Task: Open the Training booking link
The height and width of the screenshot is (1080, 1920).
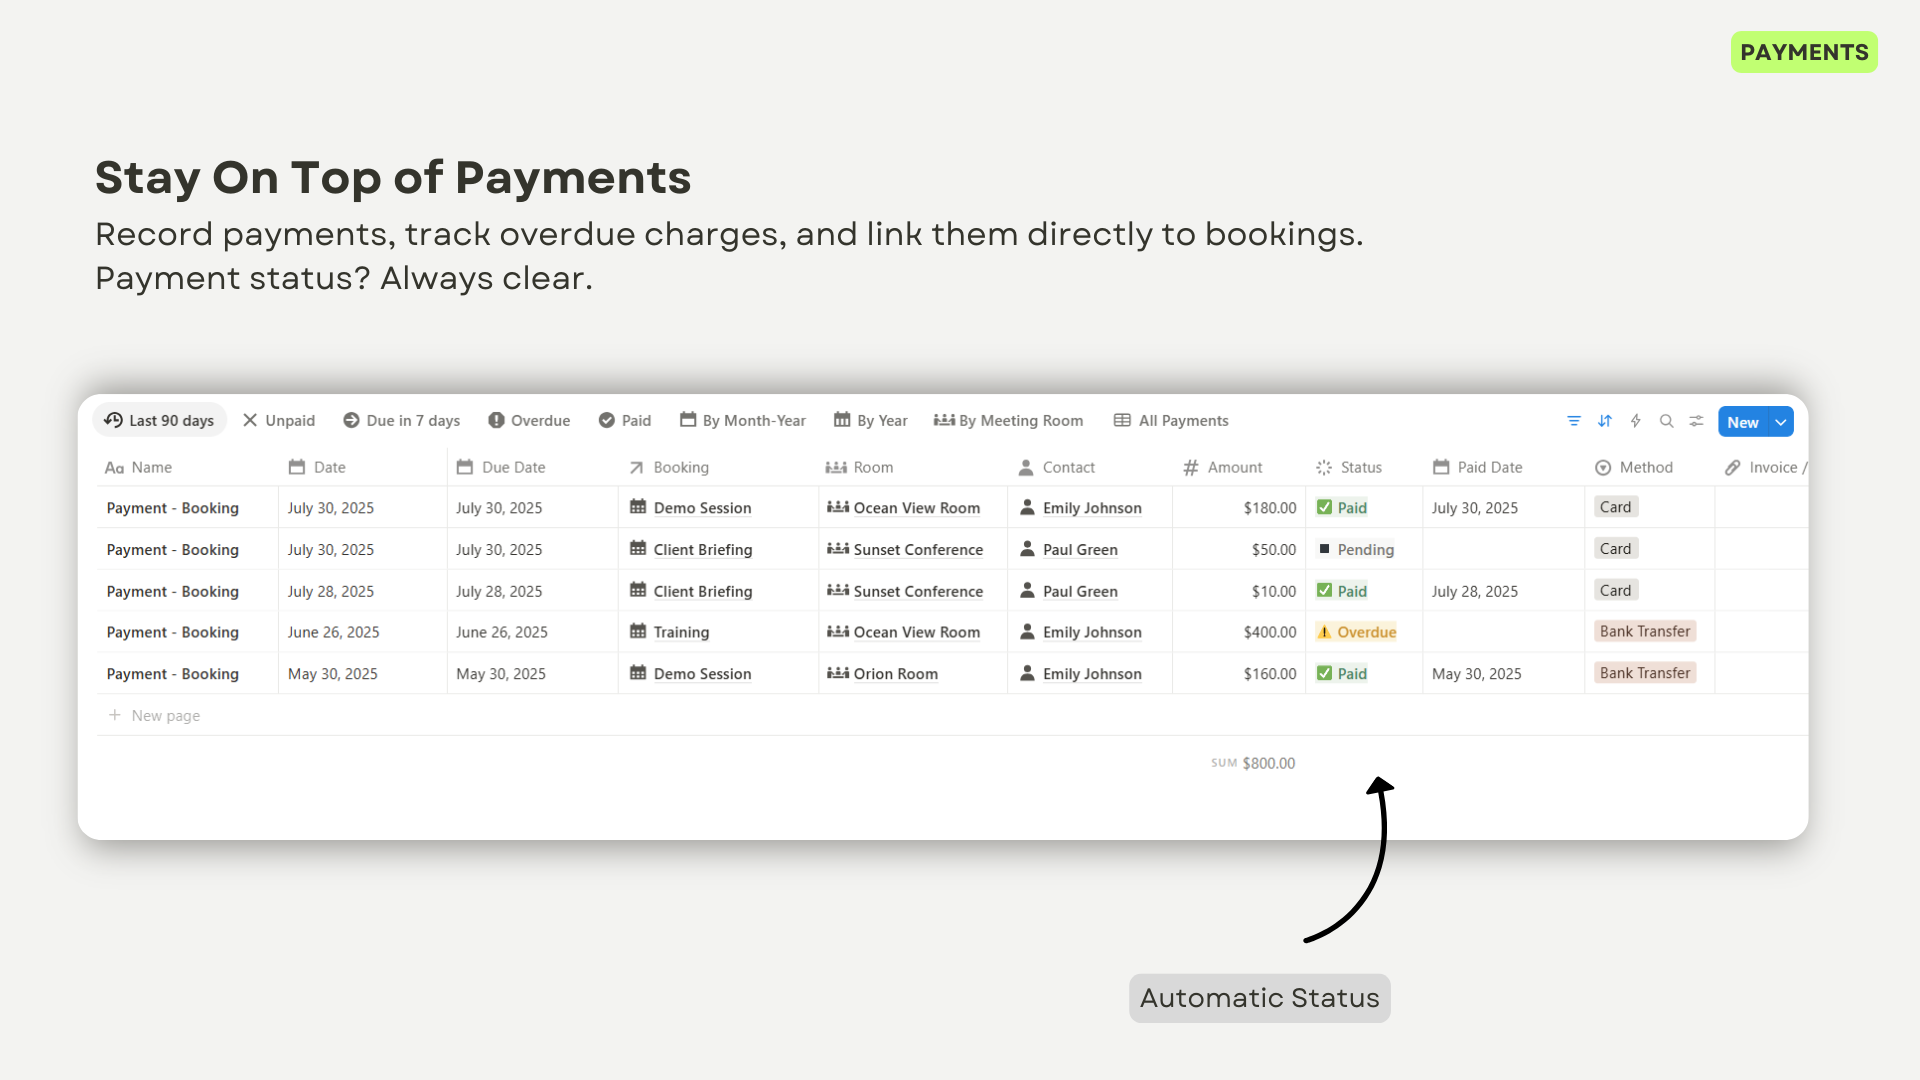Action: (x=670, y=632)
